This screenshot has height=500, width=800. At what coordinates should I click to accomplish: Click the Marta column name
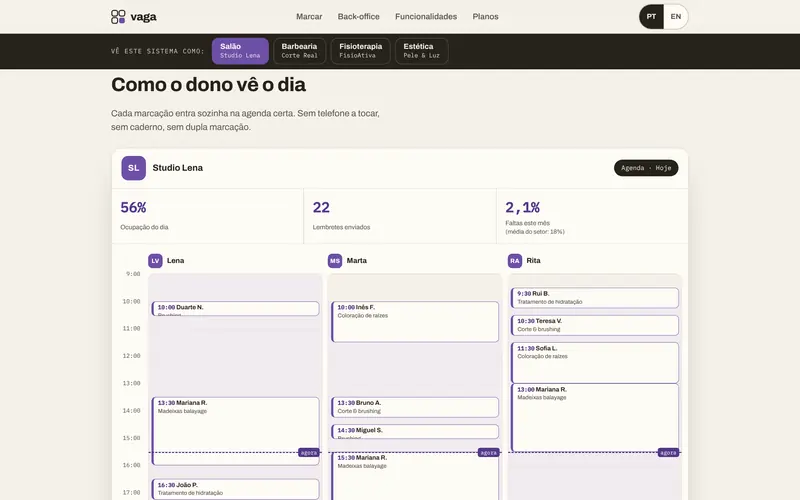tap(357, 261)
